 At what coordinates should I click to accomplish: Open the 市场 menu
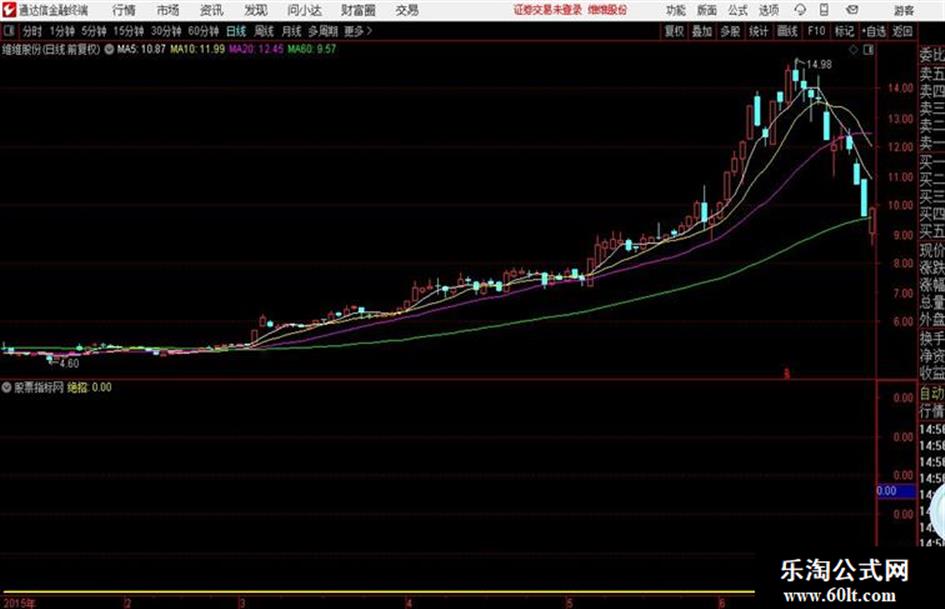click(168, 10)
